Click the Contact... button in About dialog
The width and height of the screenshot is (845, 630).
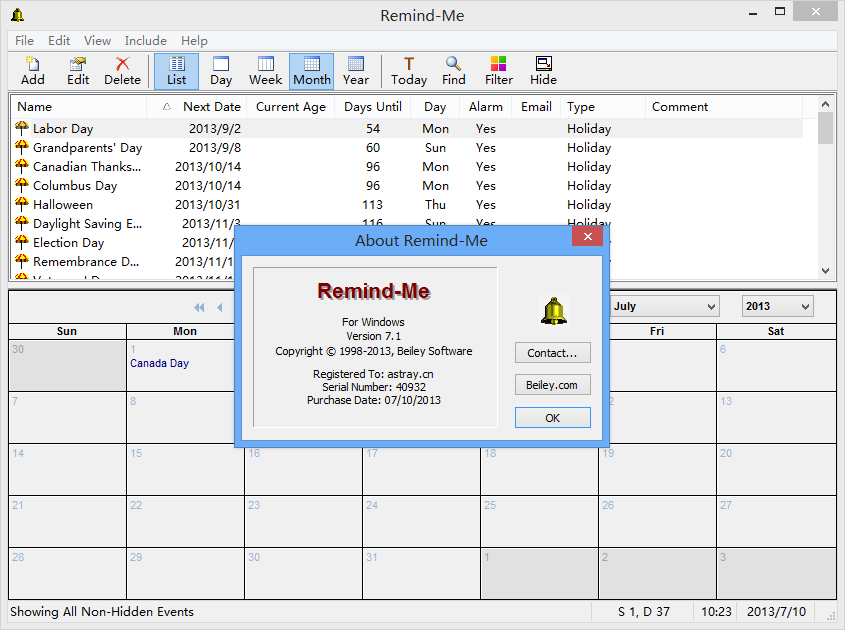pos(552,353)
